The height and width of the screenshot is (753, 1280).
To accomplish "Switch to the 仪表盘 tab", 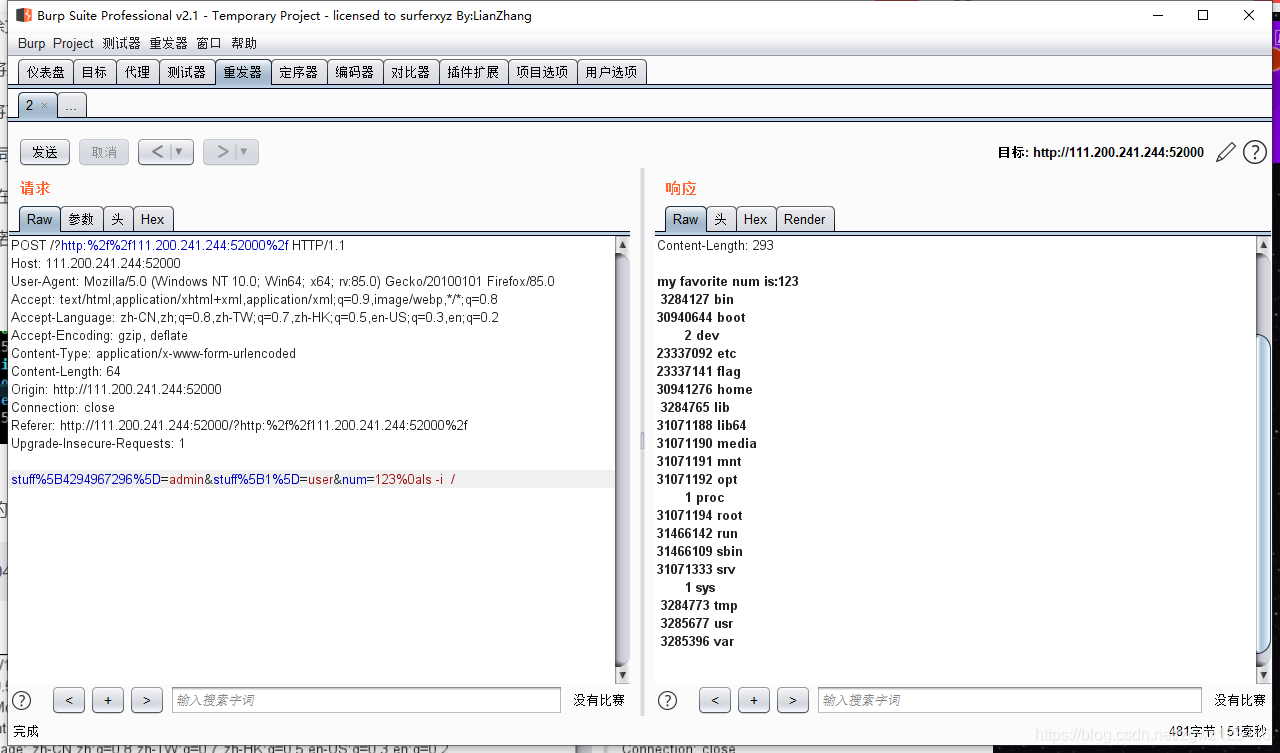I will tap(45, 72).
